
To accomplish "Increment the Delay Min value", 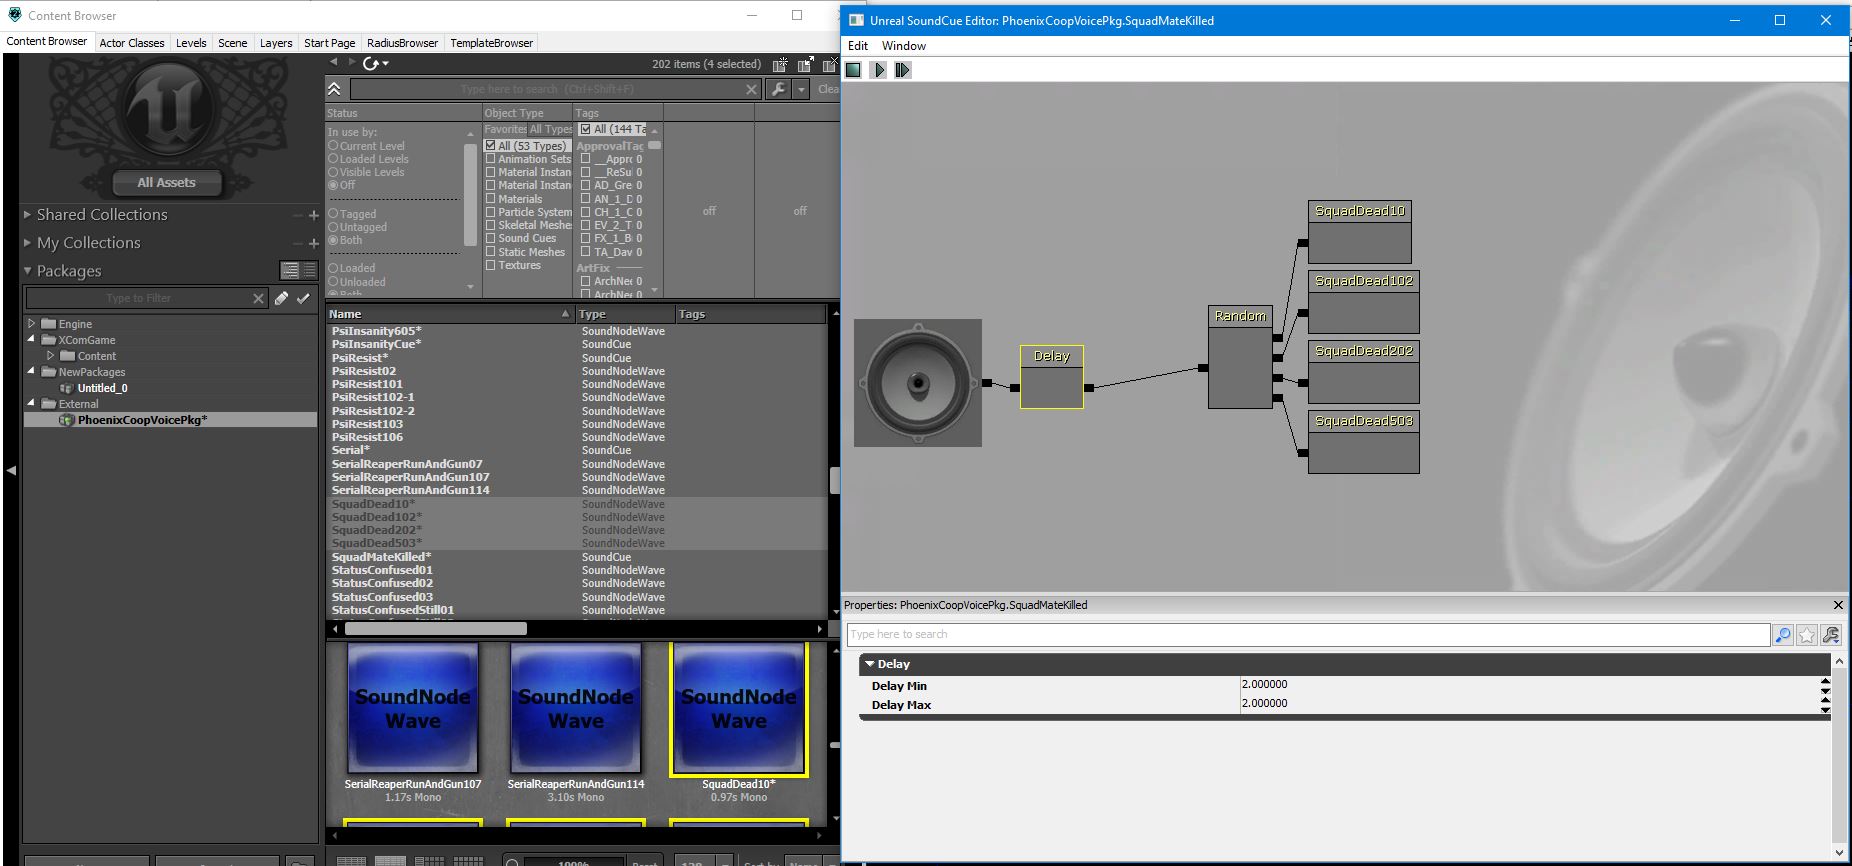I will pyautogui.click(x=1825, y=681).
